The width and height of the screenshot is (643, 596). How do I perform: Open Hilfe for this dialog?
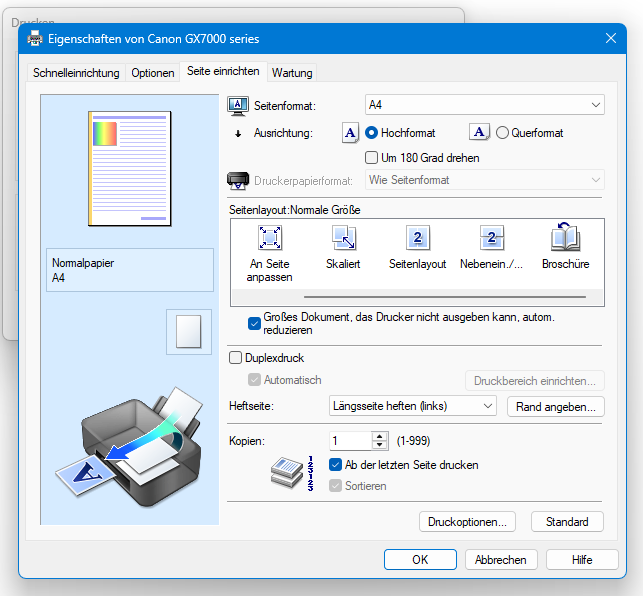[x=582, y=559]
